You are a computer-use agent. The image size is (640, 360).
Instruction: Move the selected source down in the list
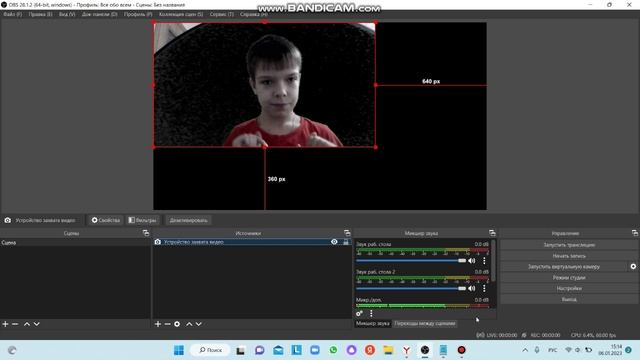[x=199, y=324]
